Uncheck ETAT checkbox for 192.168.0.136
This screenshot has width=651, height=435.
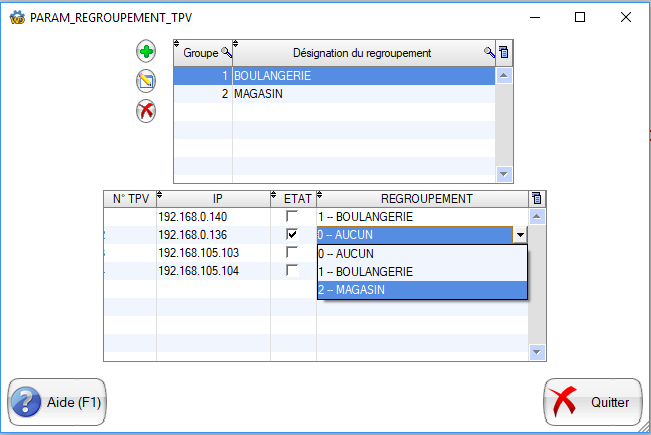point(292,234)
